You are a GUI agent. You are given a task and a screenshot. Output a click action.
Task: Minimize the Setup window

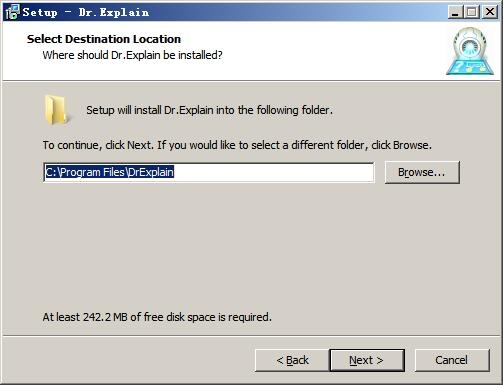(x=455, y=12)
